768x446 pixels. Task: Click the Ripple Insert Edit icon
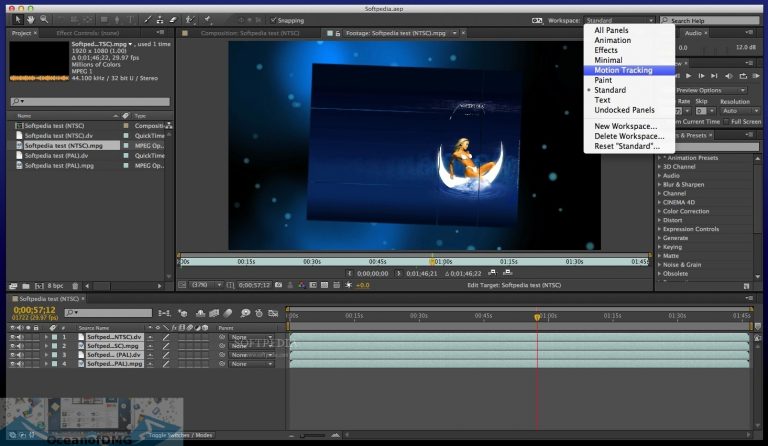(x=492, y=272)
